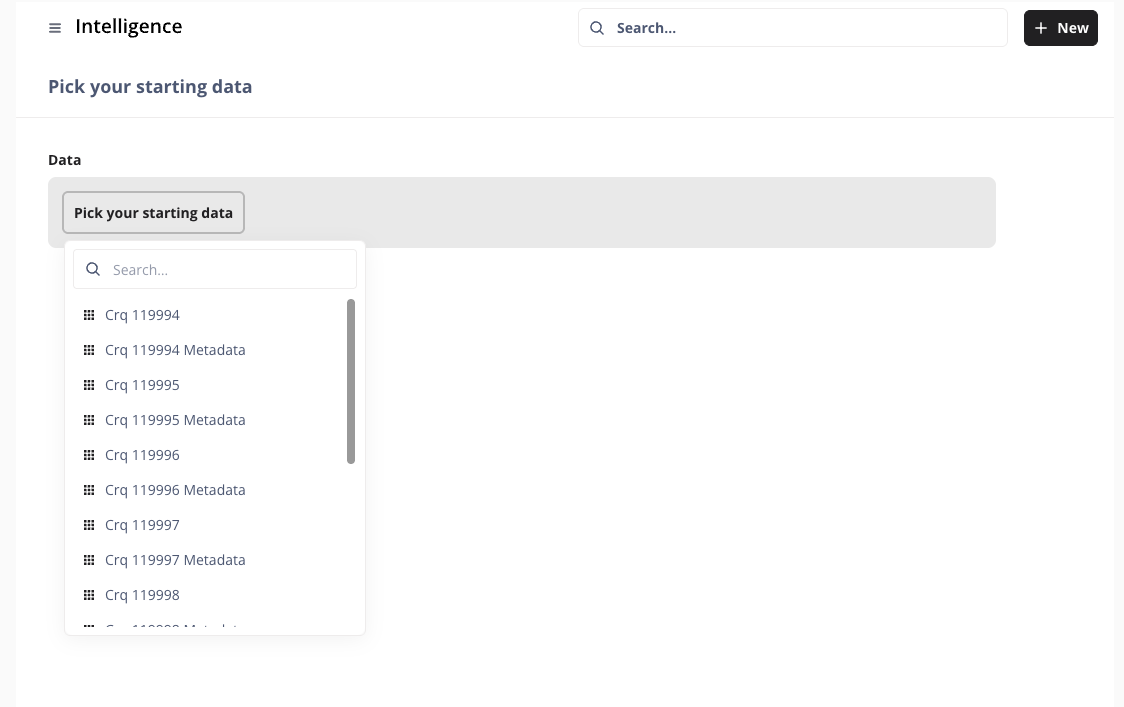
Task: Click the table icon beside Crq 119995
Action: click(89, 385)
